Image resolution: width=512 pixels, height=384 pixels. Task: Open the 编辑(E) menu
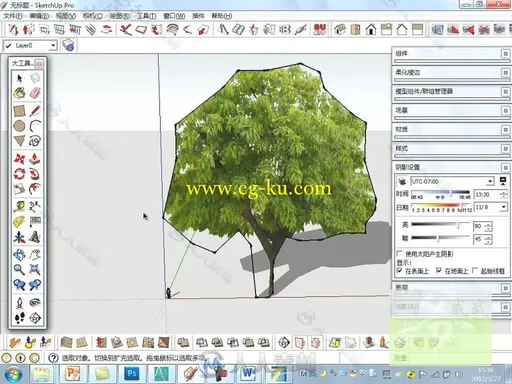click(39, 16)
